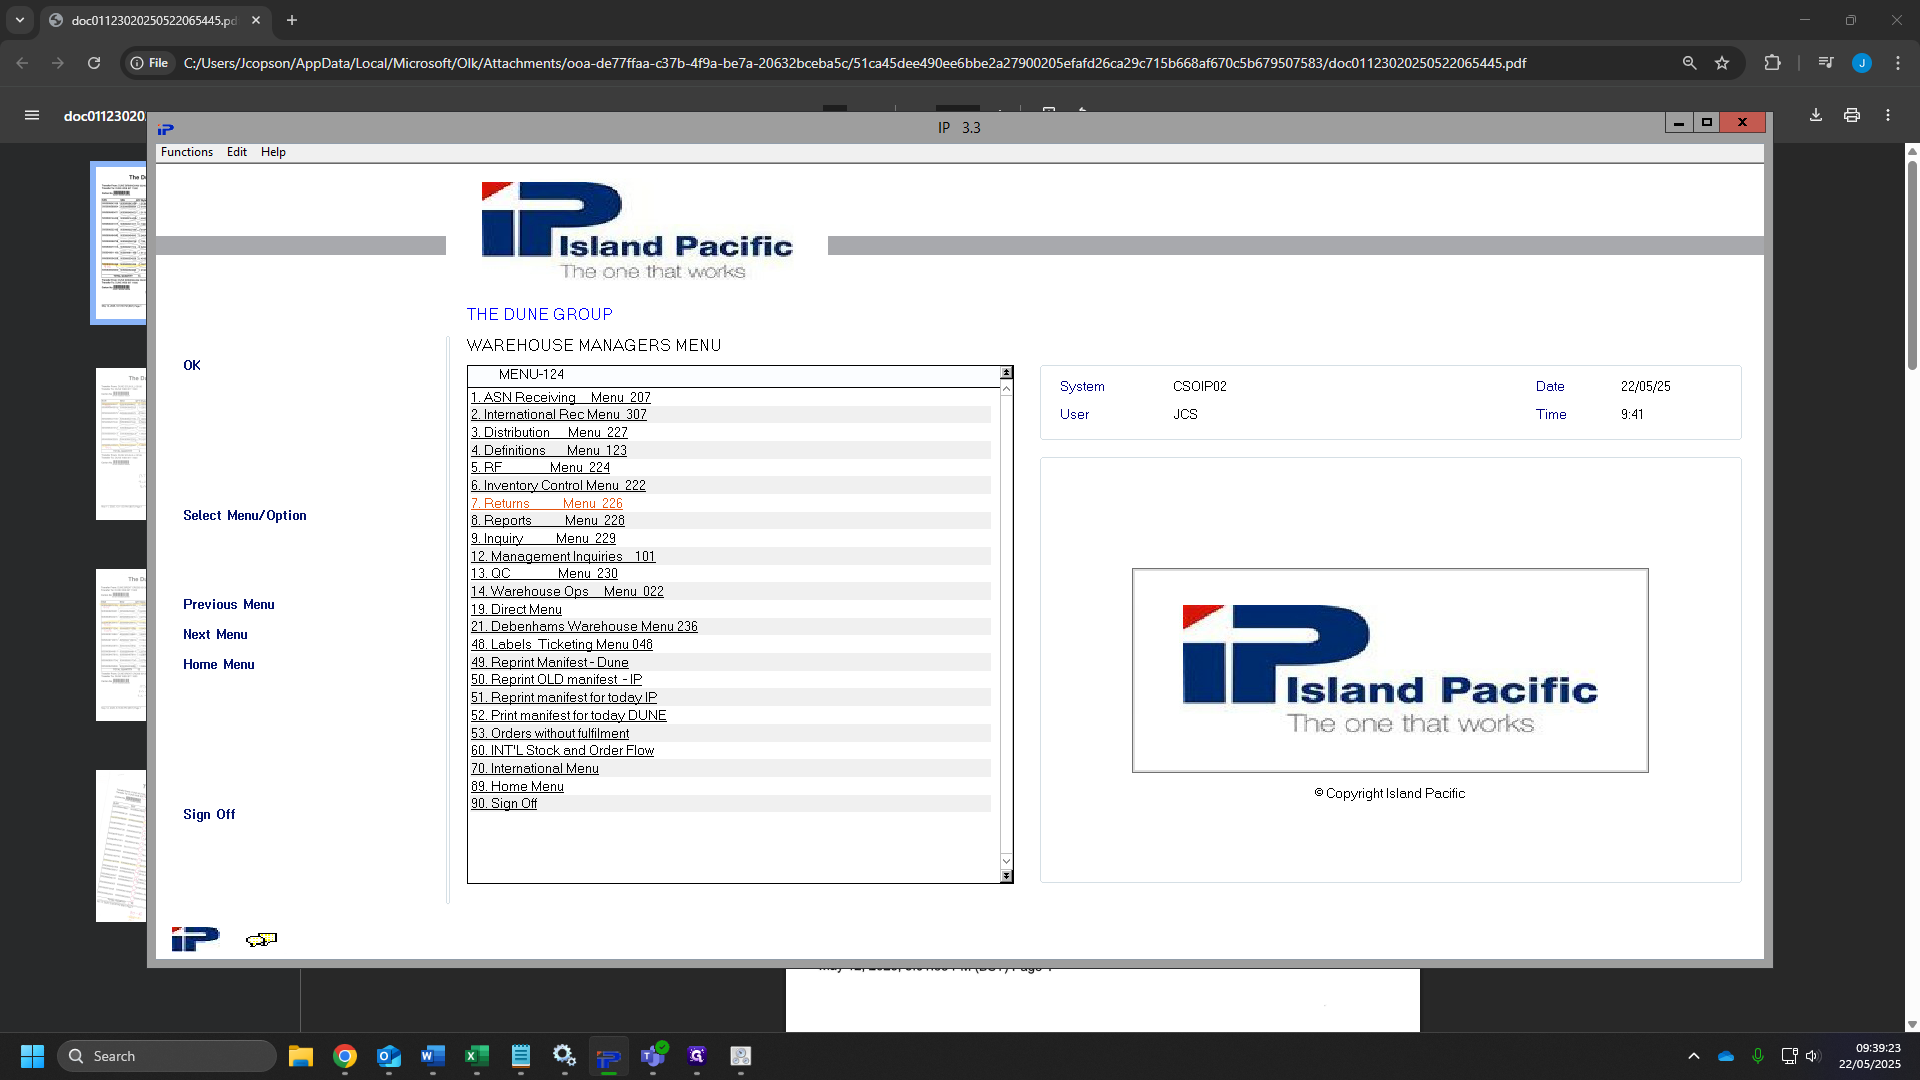
Task: Select 3. Distribution Menu 227
Action: (x=549, y=433)
